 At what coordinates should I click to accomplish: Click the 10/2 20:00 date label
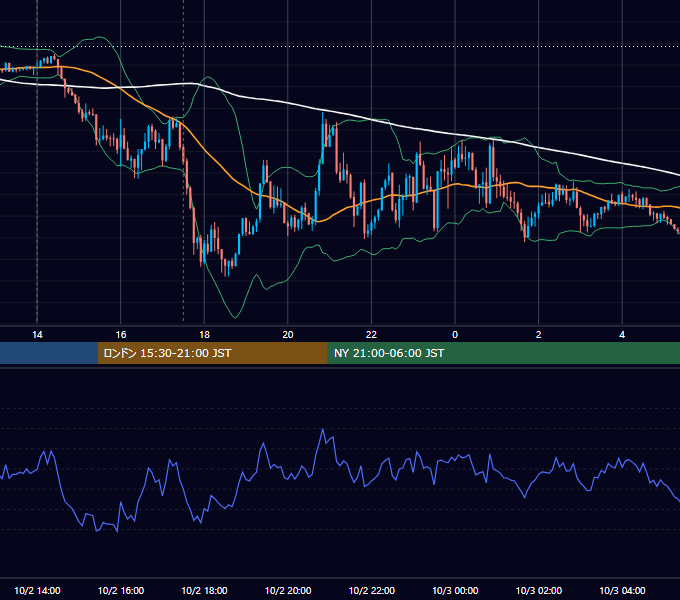pyautogui.click(x=288, y=590)
